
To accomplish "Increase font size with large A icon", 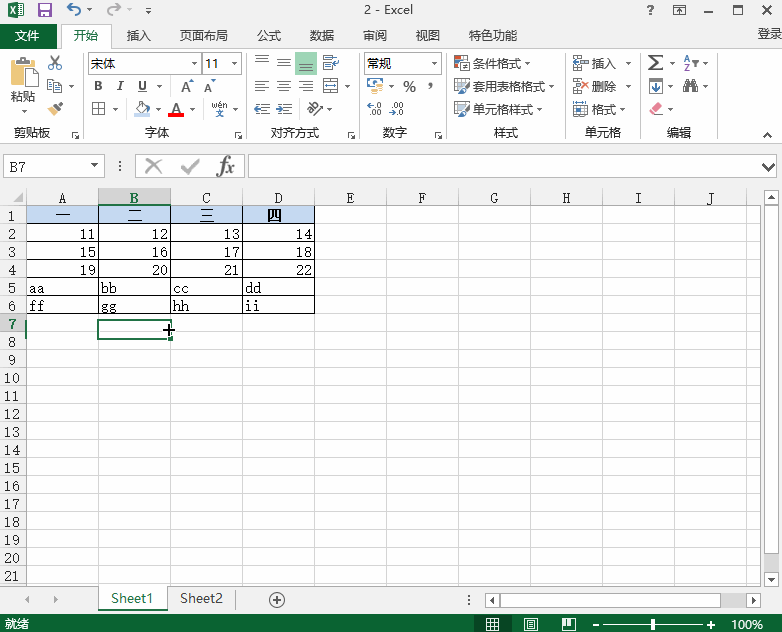I will point(187,86).
